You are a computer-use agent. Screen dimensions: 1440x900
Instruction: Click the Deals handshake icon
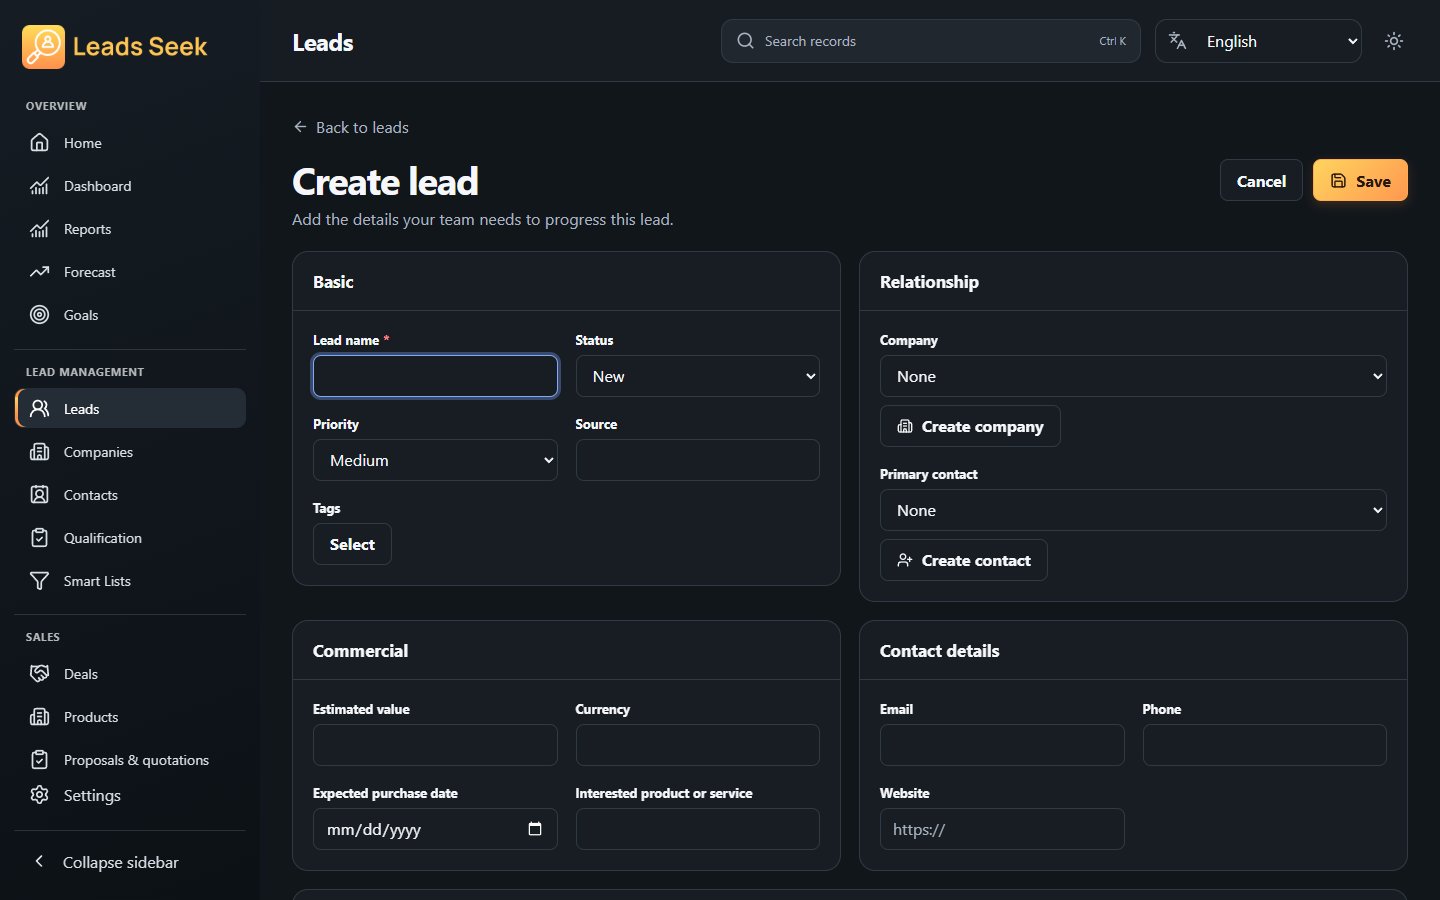pyautogui.click(x=39, y=674)
